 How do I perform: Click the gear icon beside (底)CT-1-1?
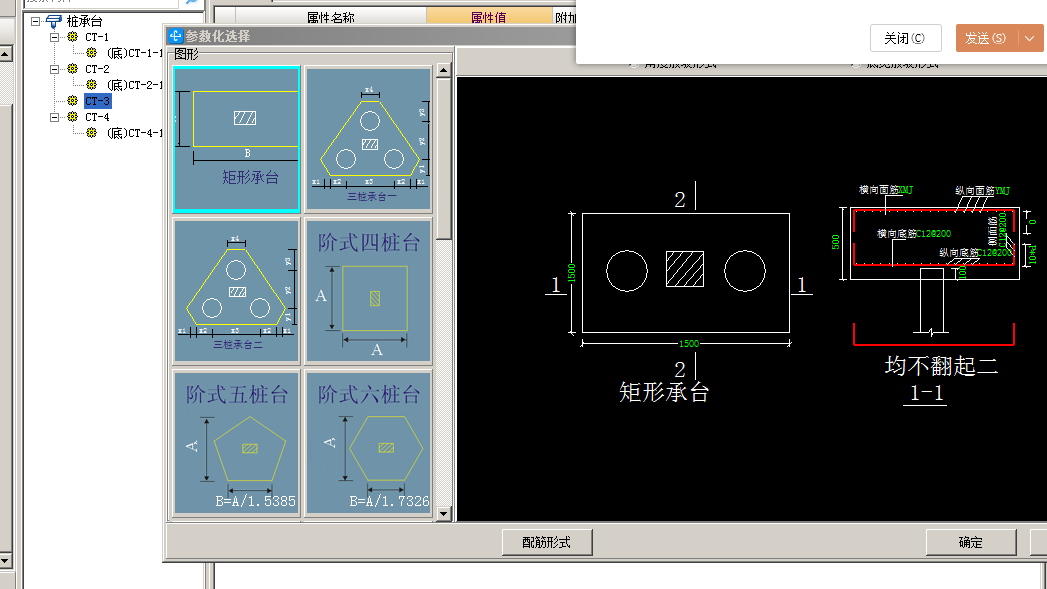pos(92,53)
